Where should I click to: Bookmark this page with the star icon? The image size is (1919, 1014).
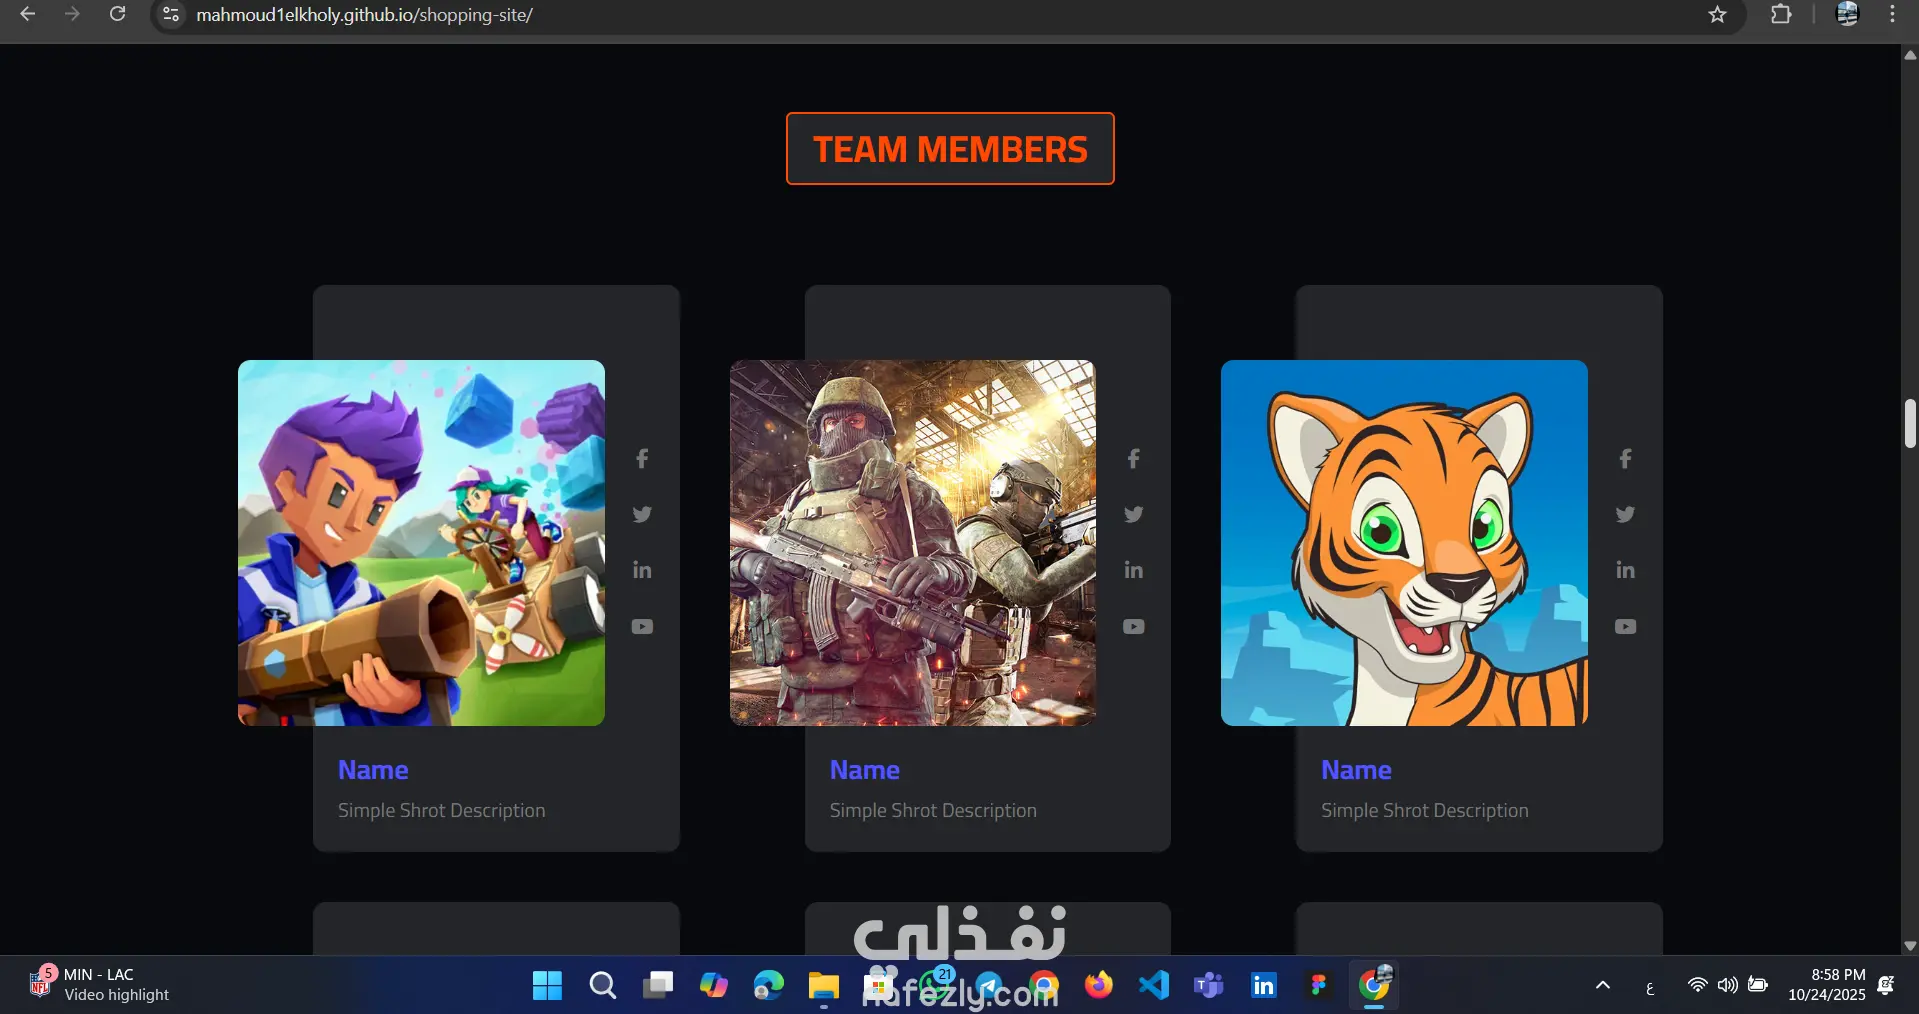coord(1717,15)
